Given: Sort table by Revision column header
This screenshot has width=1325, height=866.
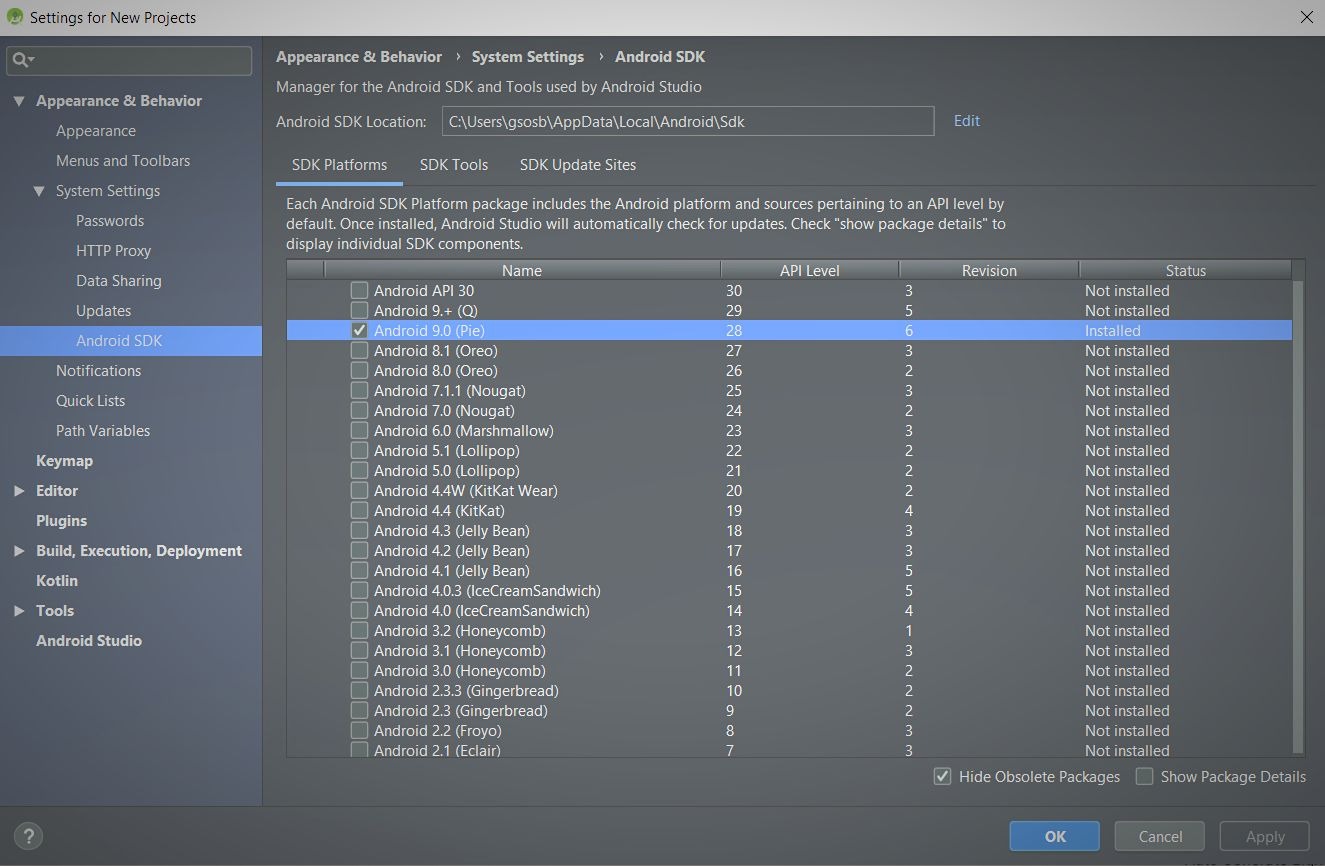Looking at the screenshot, I should pos(989,270).
